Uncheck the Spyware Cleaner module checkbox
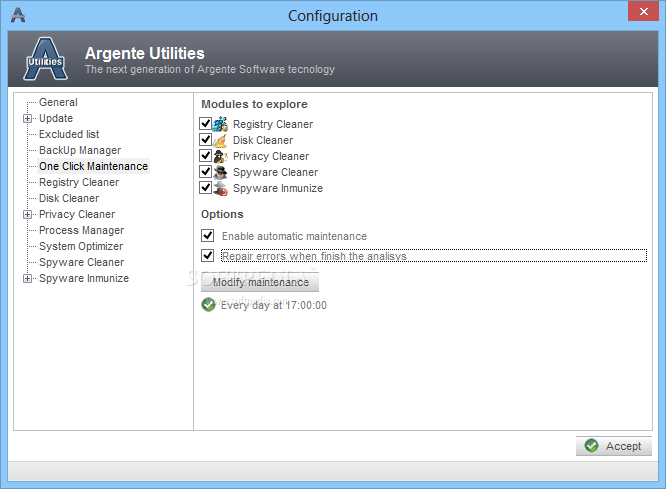 click(206, 171)
